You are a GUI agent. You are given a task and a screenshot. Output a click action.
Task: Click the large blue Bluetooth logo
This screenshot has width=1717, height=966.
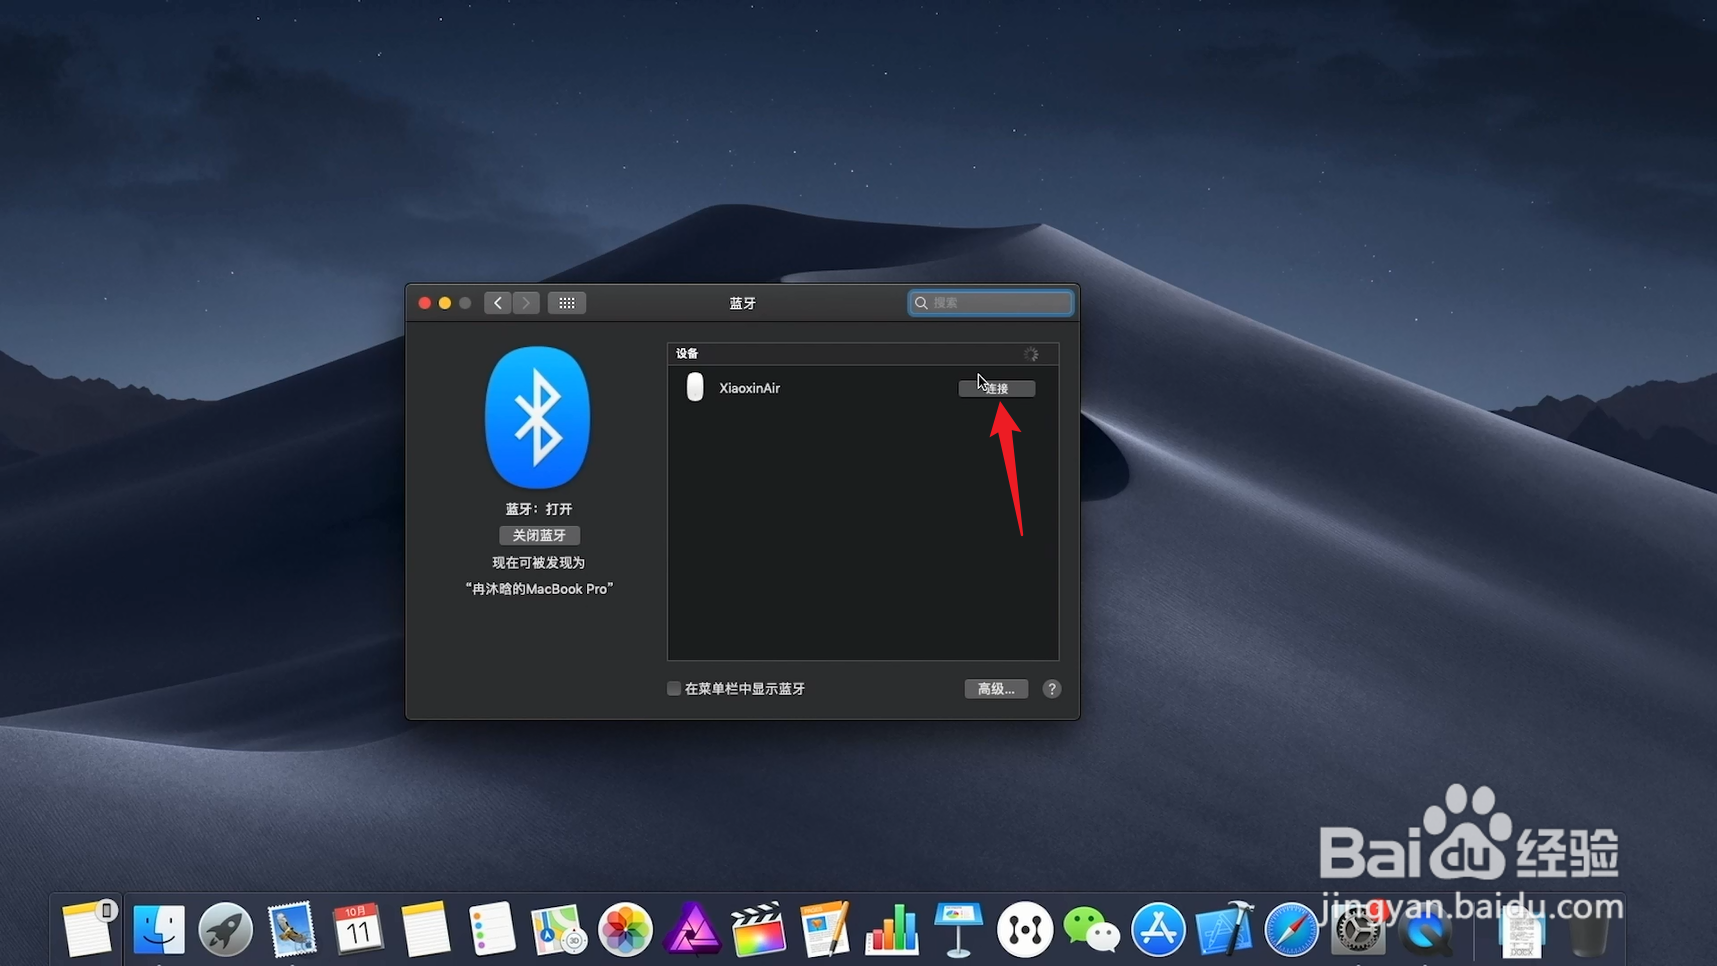(538, 417)
